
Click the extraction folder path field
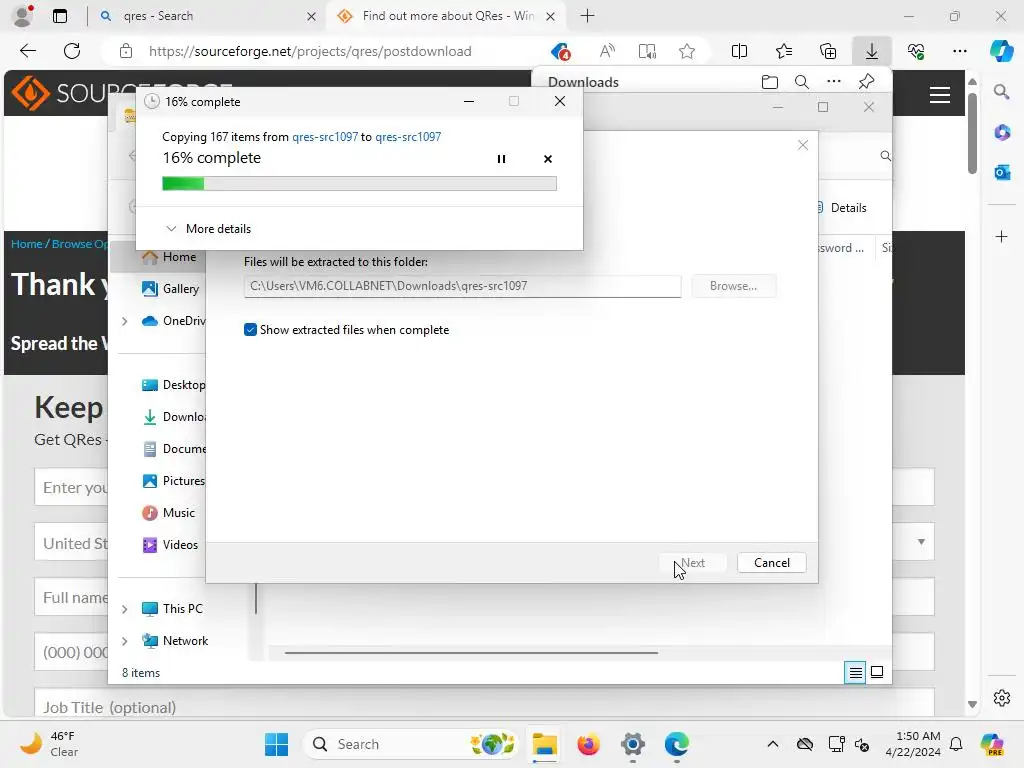462,286
